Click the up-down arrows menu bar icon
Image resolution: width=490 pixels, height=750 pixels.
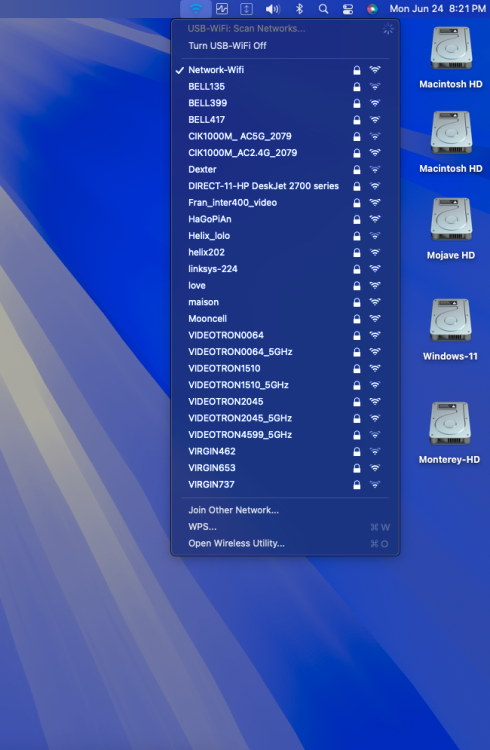(x=246, y=9)
